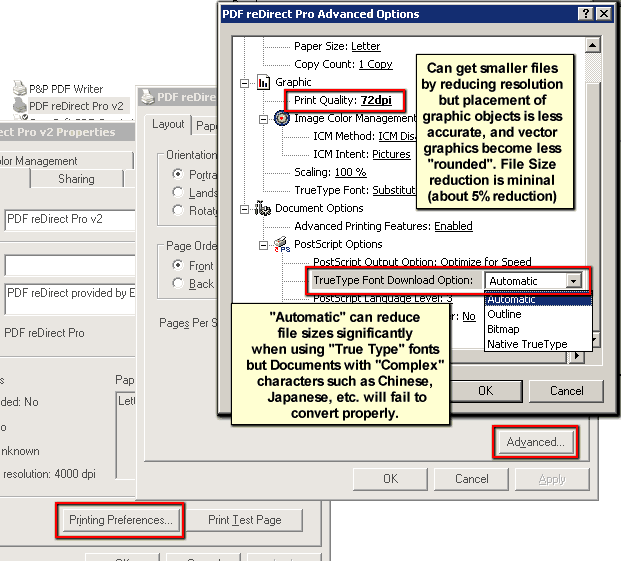Select the Portrait orientation radio button

[x=178, y=174]
